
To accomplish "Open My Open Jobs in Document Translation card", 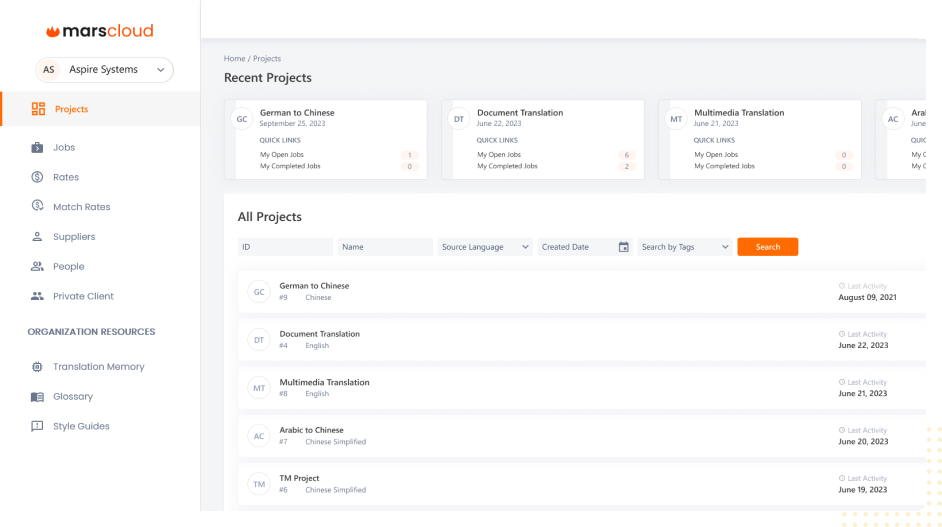I will [x=499, y=155].
